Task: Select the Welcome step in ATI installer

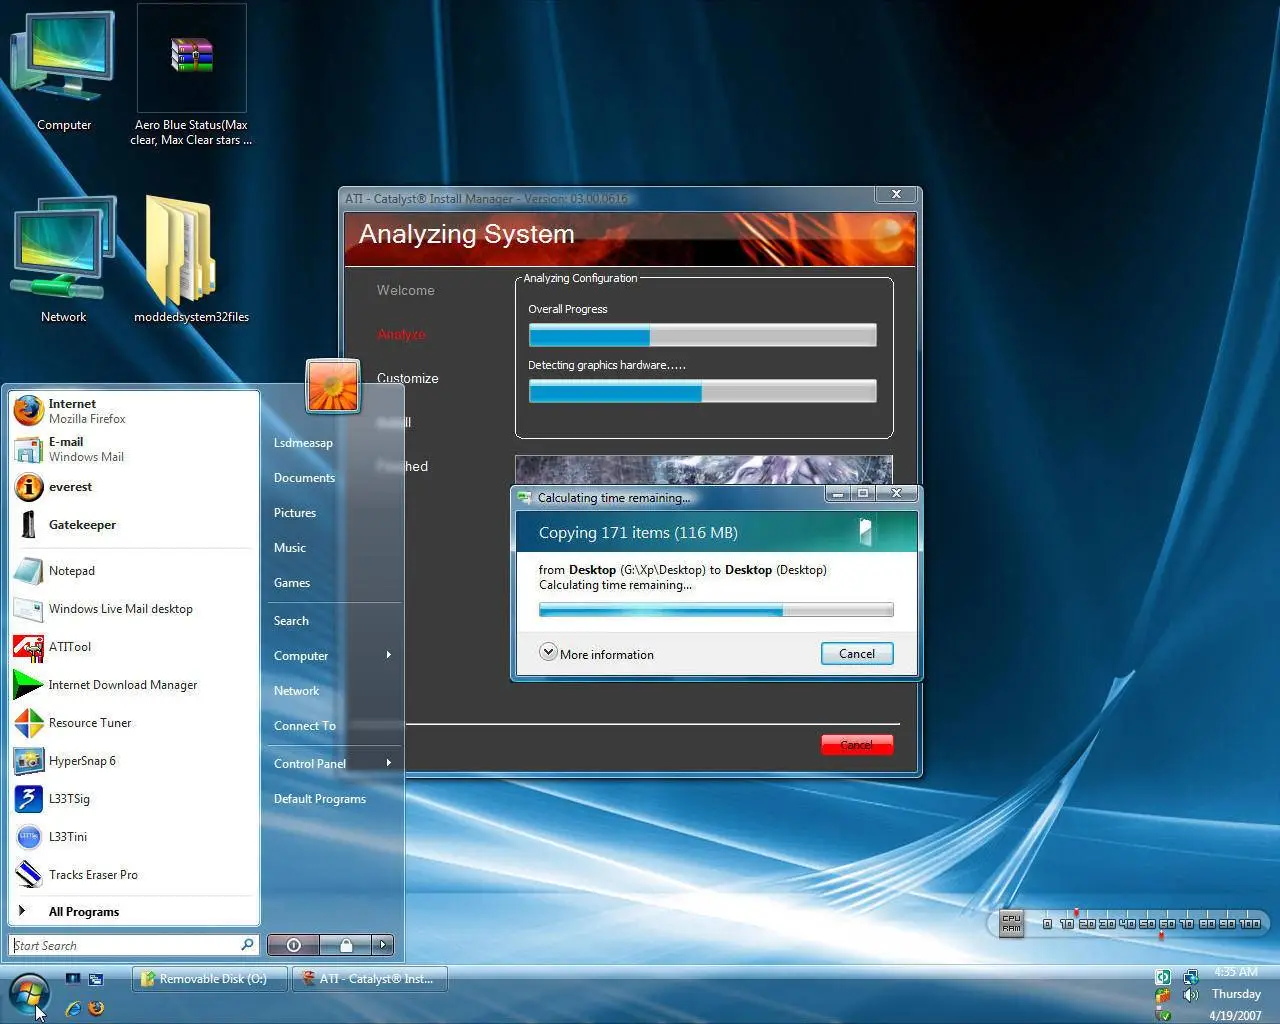Action: click(406, 291)
